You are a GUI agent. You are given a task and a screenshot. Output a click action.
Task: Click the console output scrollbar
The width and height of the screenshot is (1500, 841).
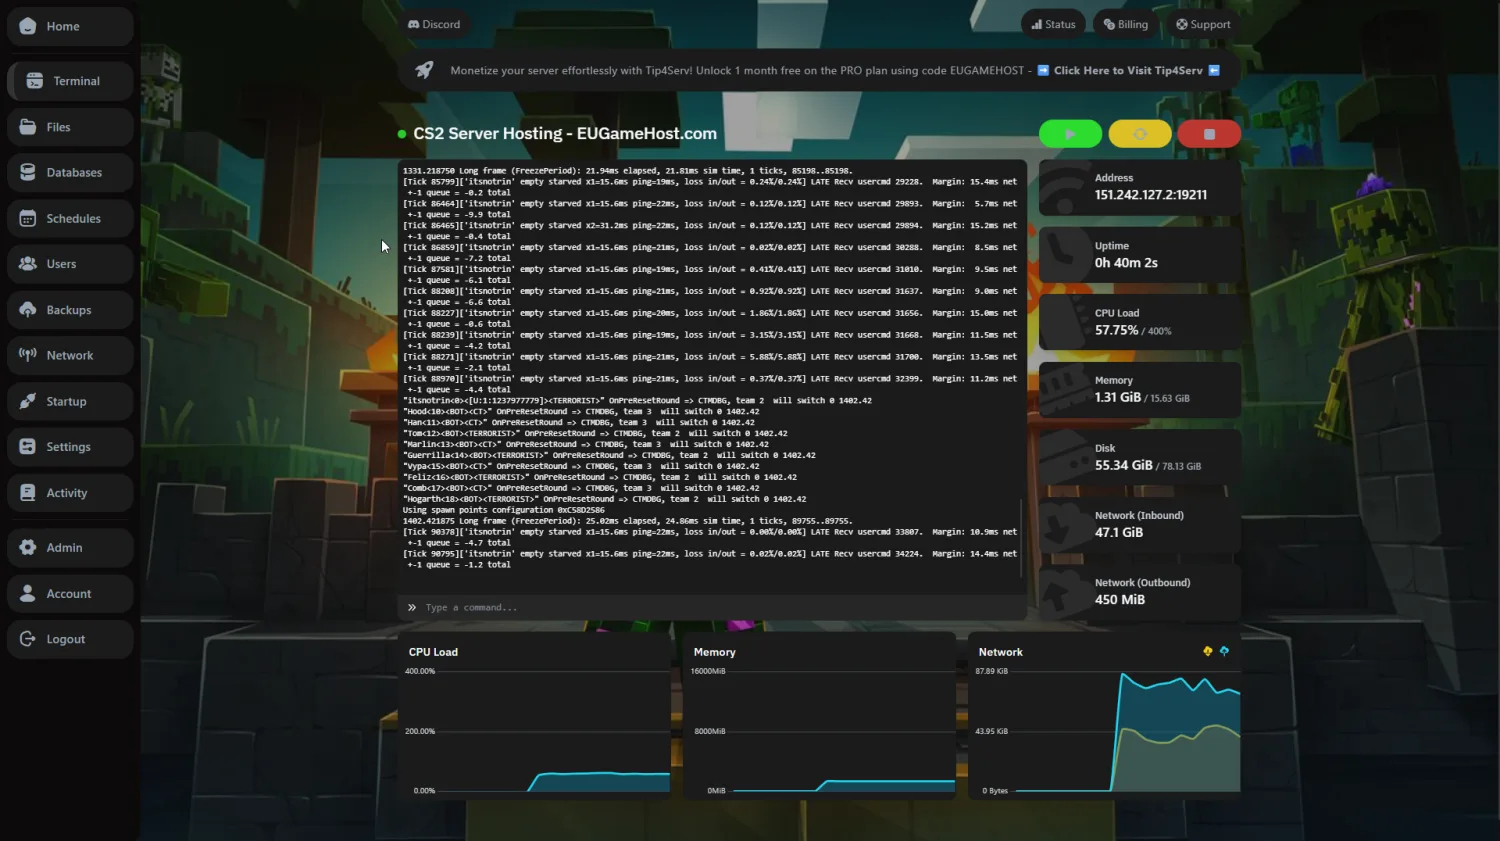coord(1021,537)
